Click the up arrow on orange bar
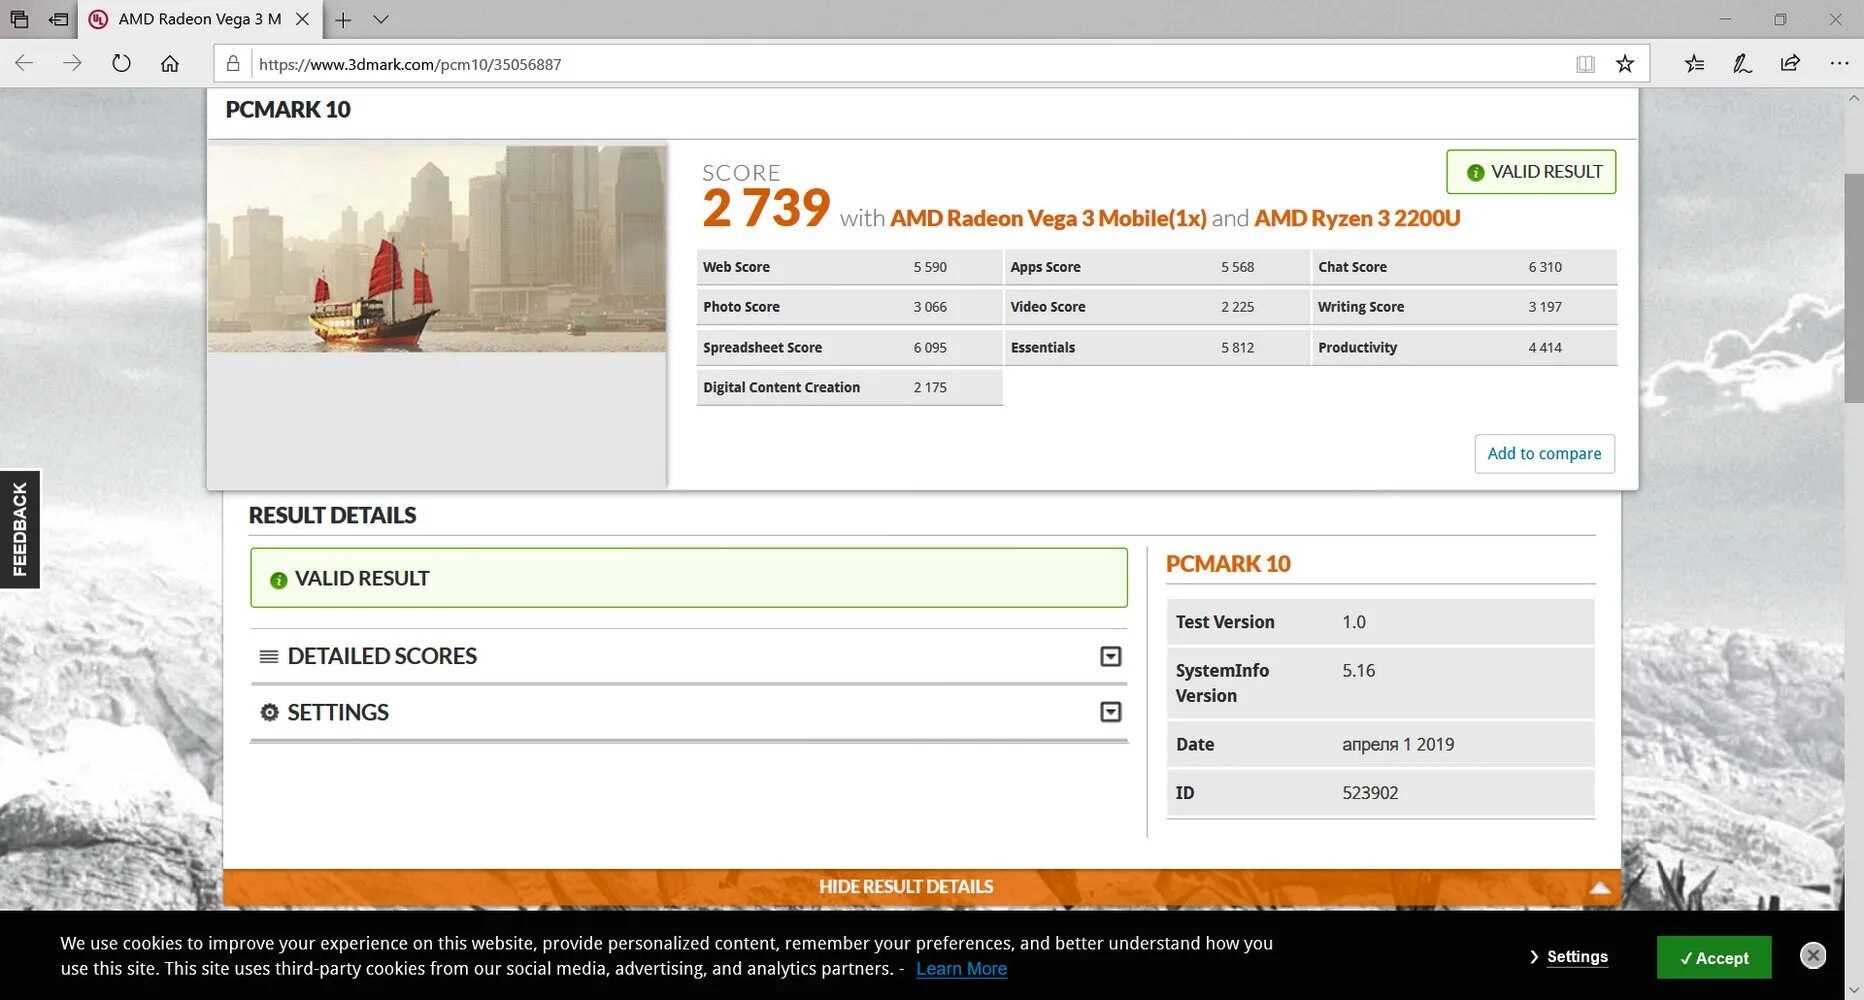The image size is (1864, 1000). point(1599,887)
